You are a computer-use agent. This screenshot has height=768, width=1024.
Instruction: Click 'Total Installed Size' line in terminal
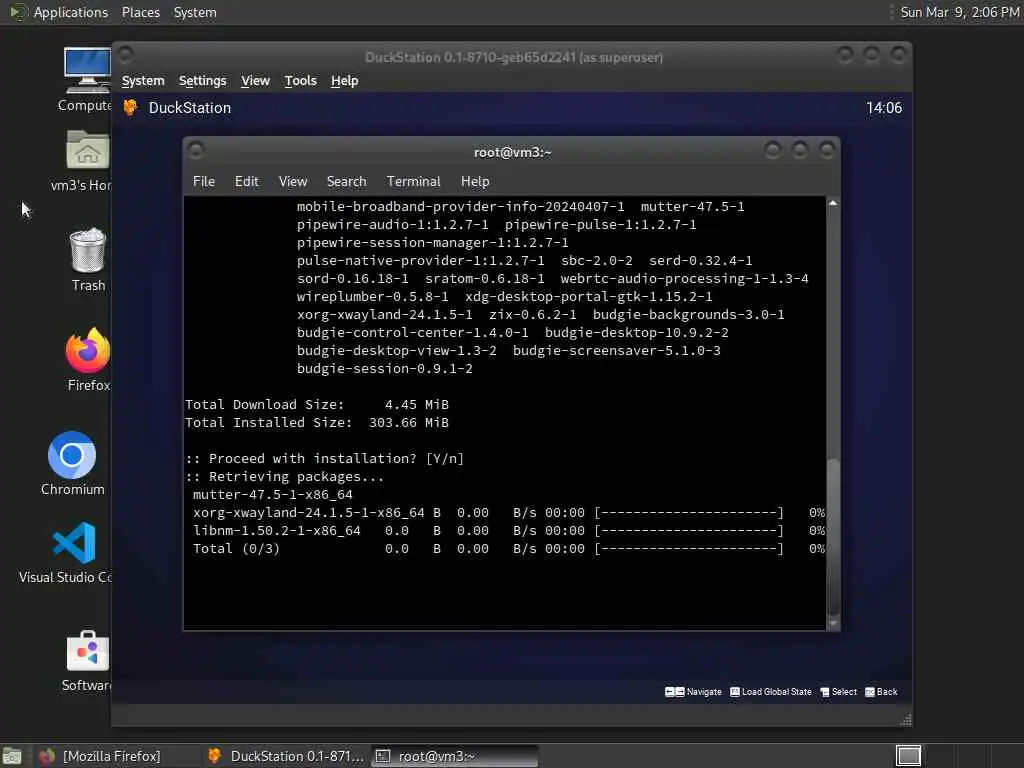pyautogui.click(x=317, y=423)
